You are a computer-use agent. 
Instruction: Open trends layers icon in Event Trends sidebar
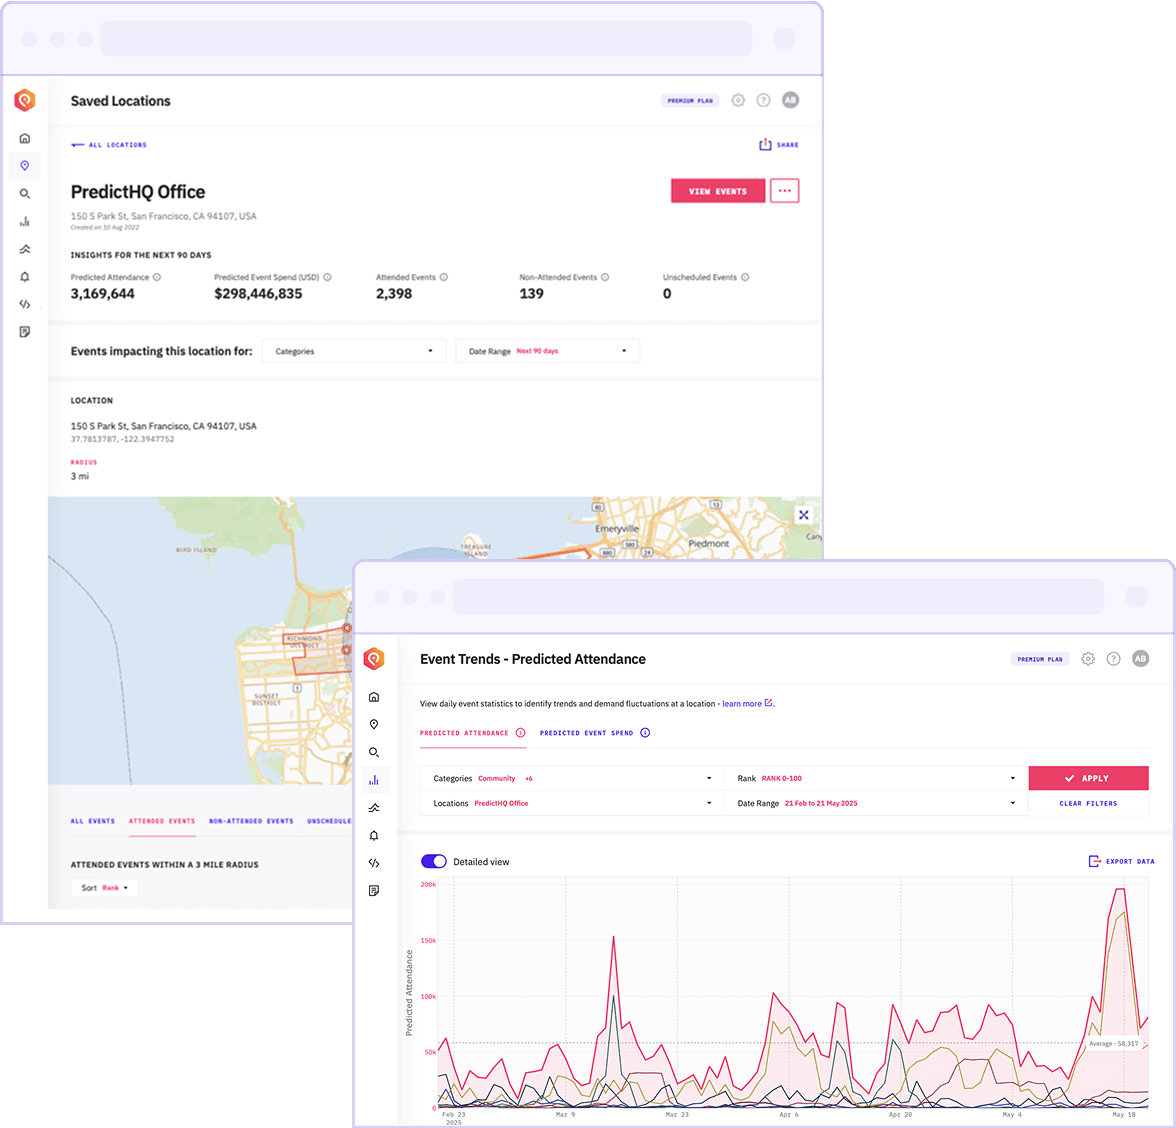point(374,808)
